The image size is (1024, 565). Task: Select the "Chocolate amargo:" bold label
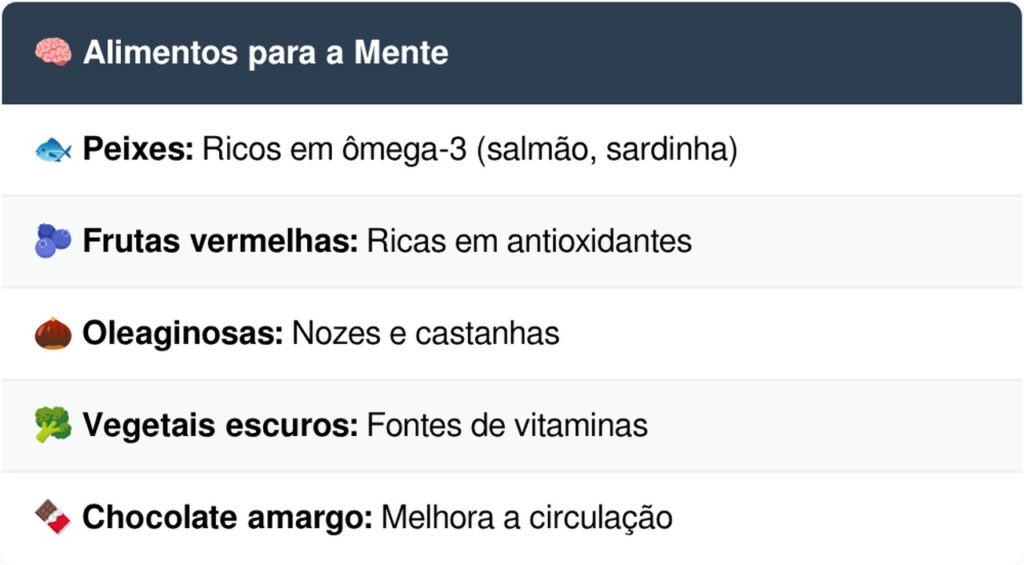tap(227, 517)
